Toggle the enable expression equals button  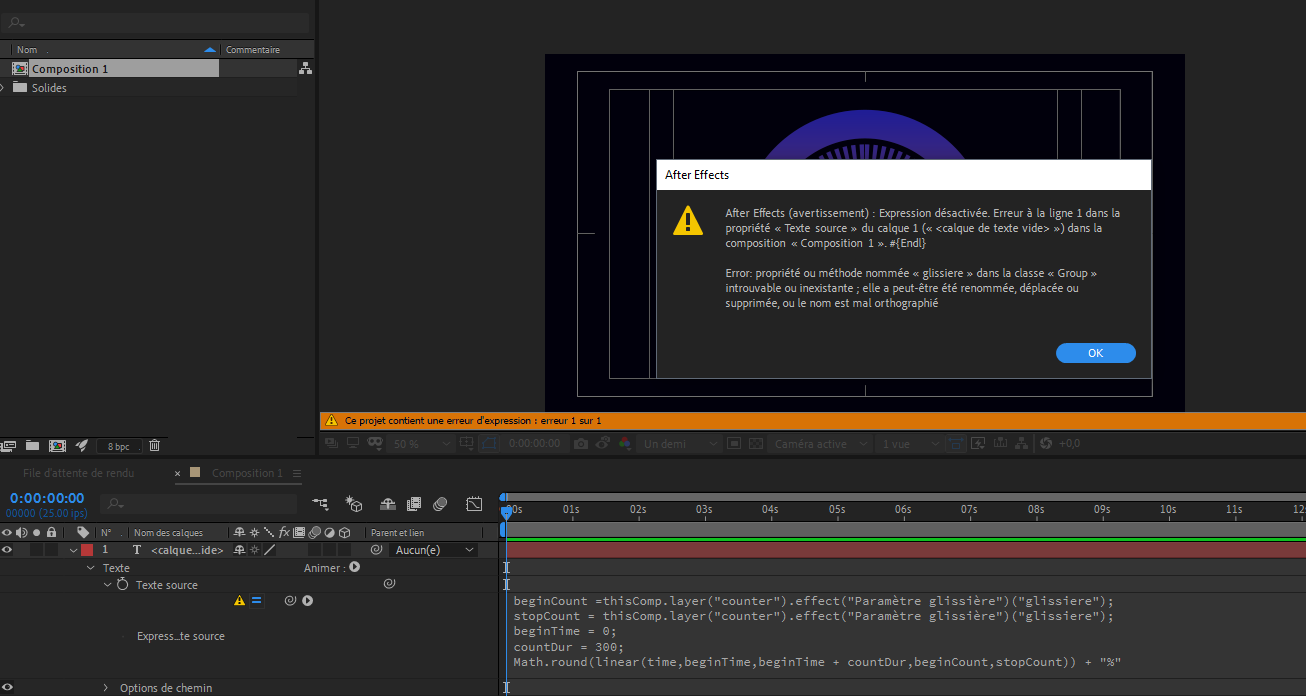(256, 601)
